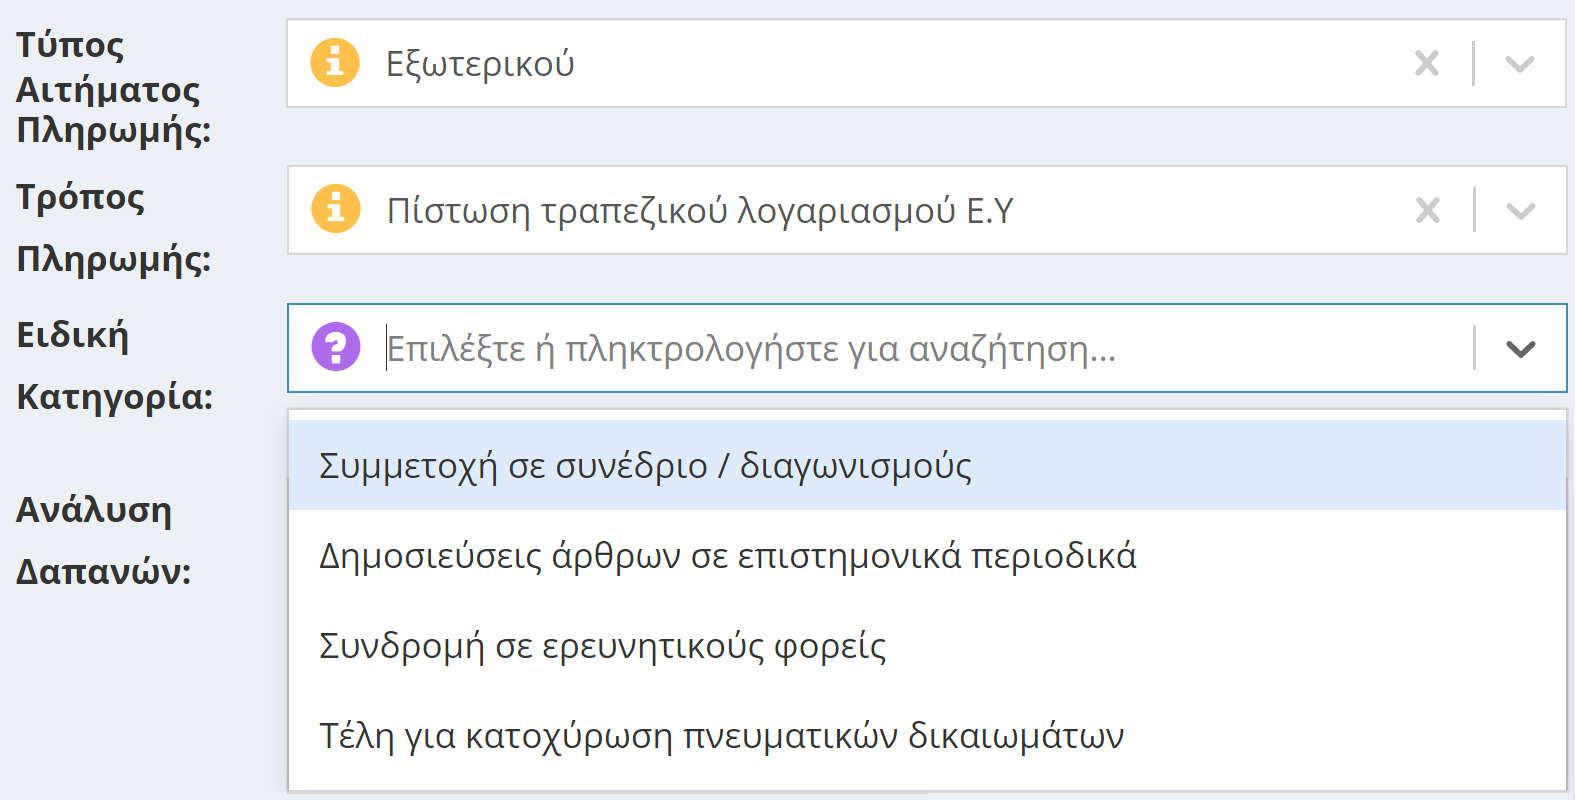This screenshot has width=1575, height=800.
Task: Choose Συνδρομή σε ερευνητικούς φορείς option
Action: 604,646
